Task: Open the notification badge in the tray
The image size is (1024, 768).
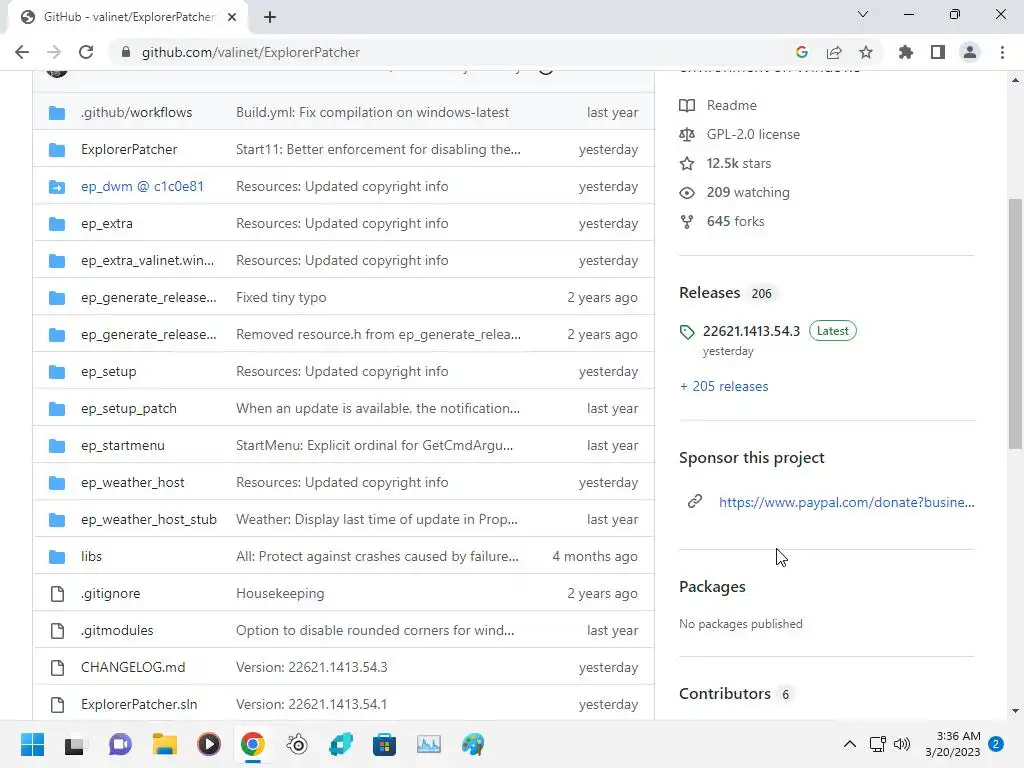Action: point(996,744)
